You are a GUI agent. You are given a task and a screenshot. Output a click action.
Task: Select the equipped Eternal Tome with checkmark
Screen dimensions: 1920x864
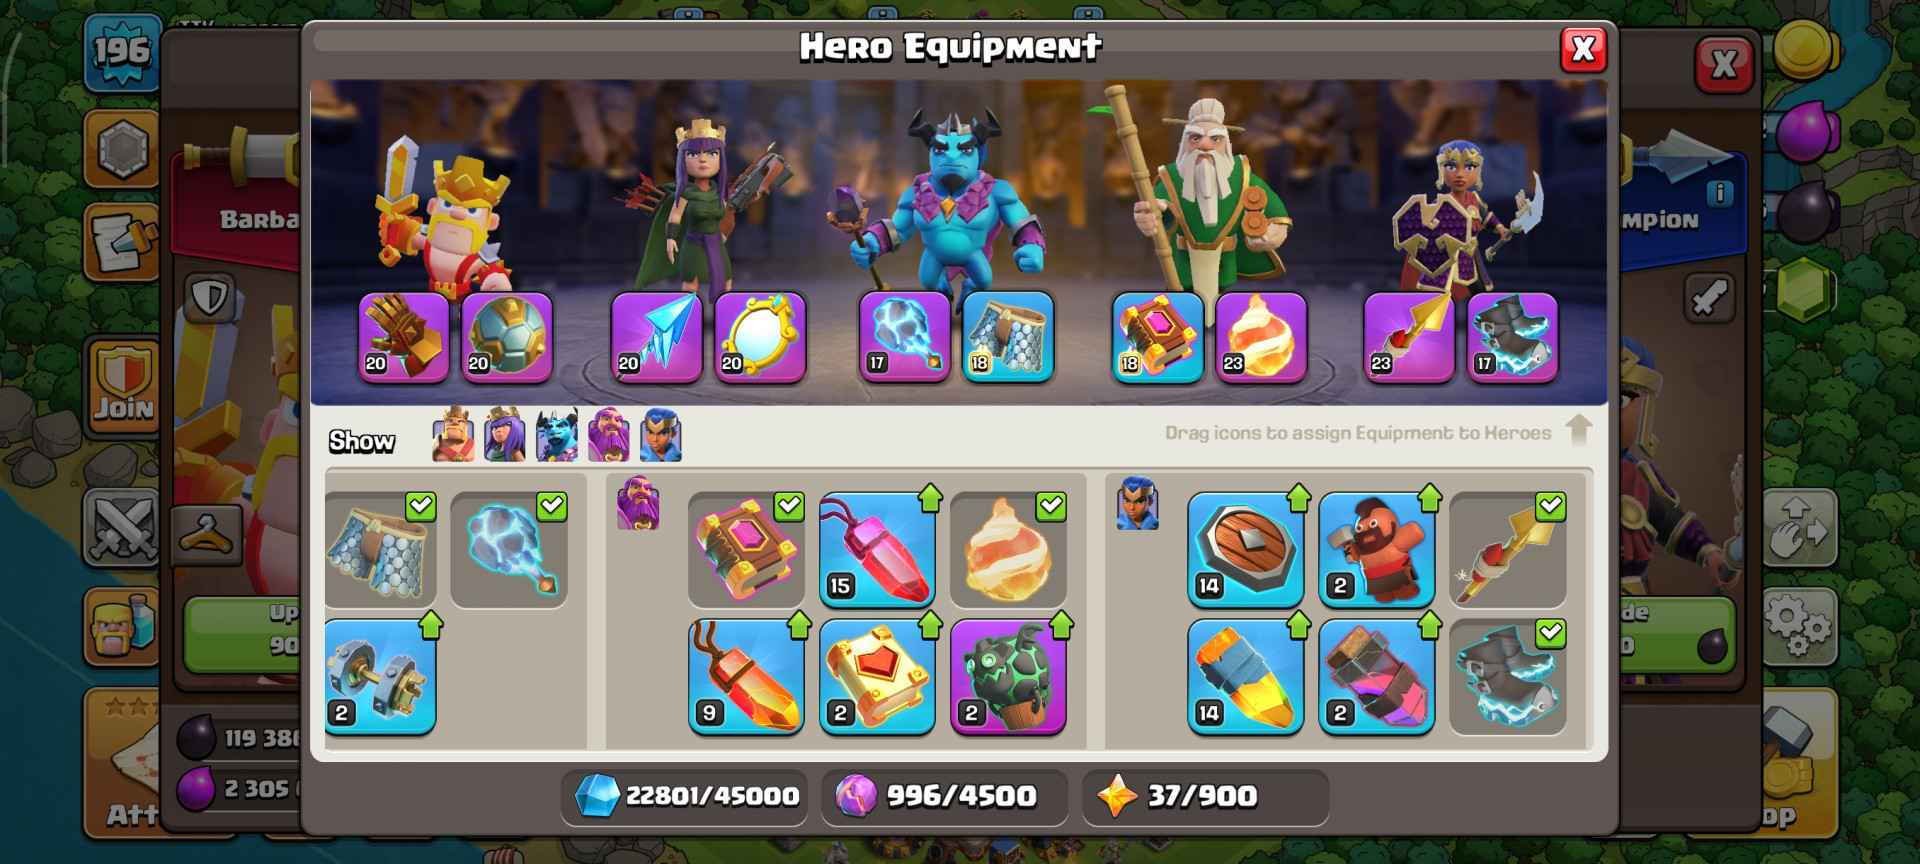(x=746, y=549)
